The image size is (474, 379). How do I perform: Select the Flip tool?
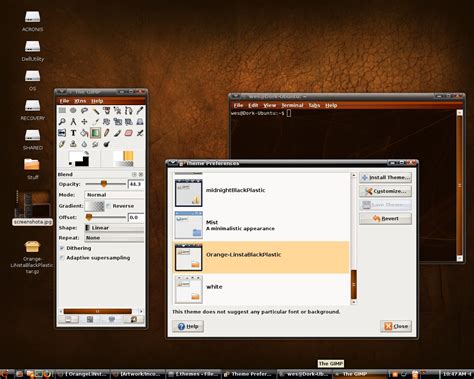coord(62,133)
